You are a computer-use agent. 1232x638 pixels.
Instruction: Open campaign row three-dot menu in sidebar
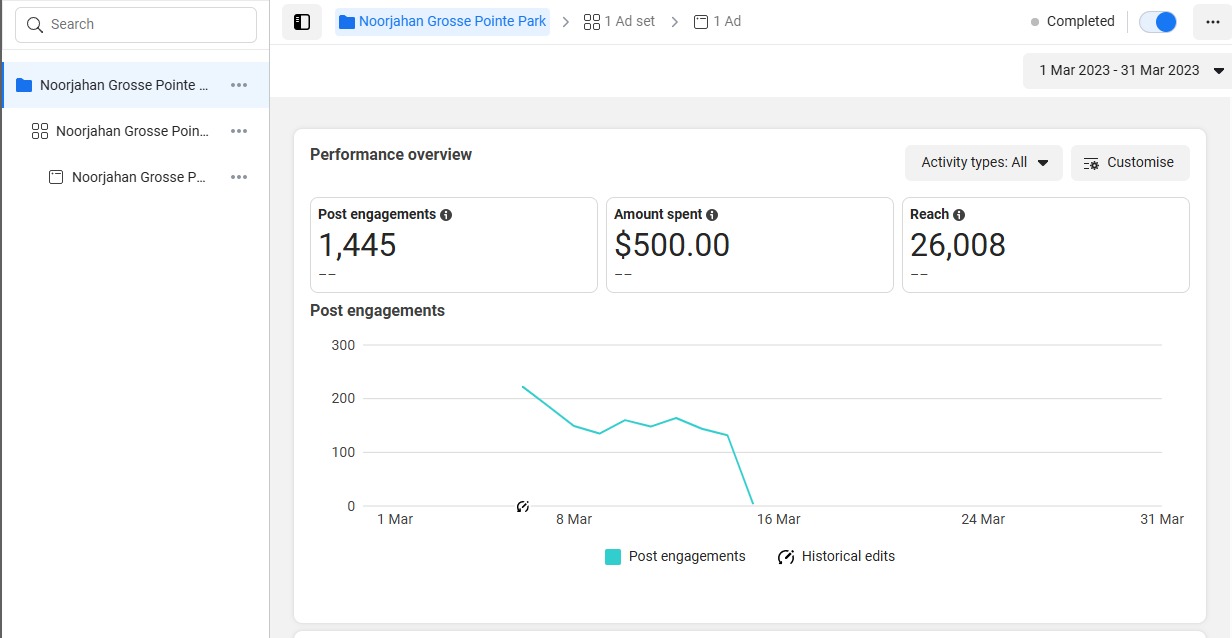[x=239, y=85]
